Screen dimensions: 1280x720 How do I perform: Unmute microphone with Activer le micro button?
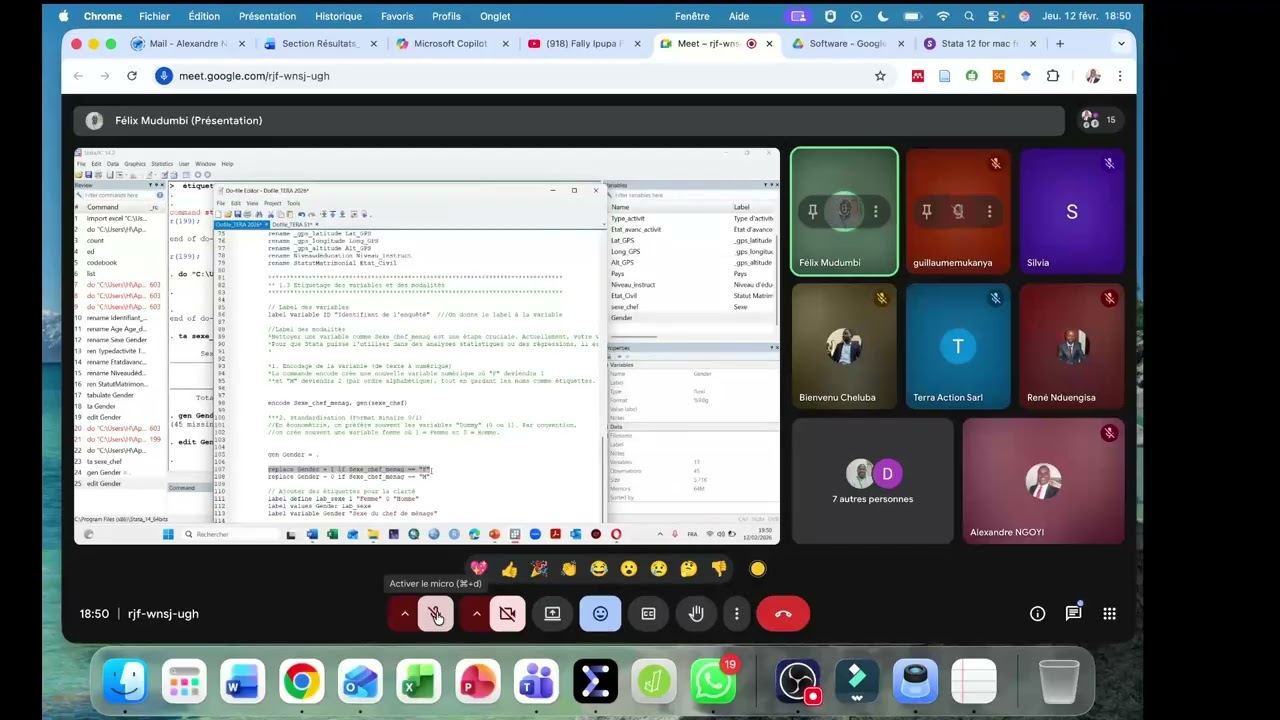[435, 614]
